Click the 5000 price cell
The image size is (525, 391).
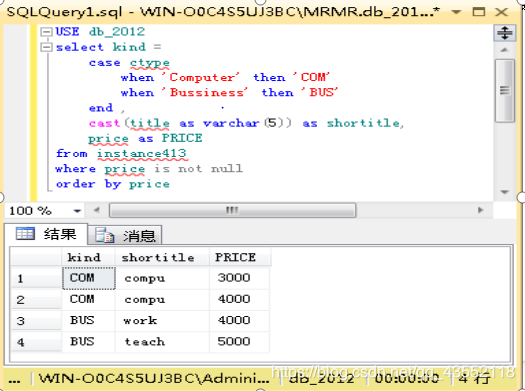pyautogui.click(x=239, y=342)
